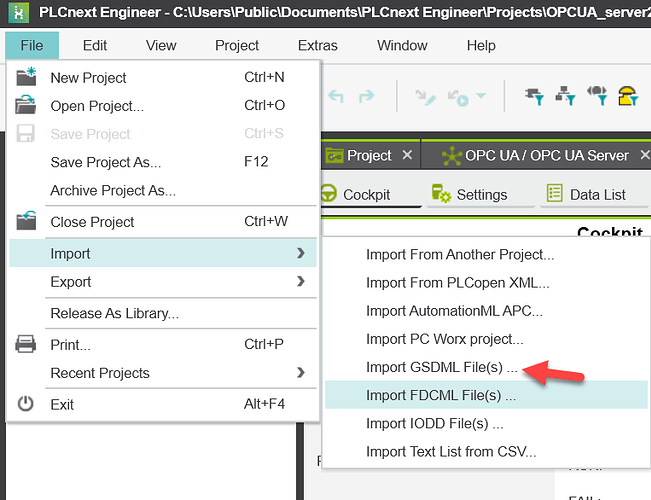Select Save Project As... entry

click(163, 162)
